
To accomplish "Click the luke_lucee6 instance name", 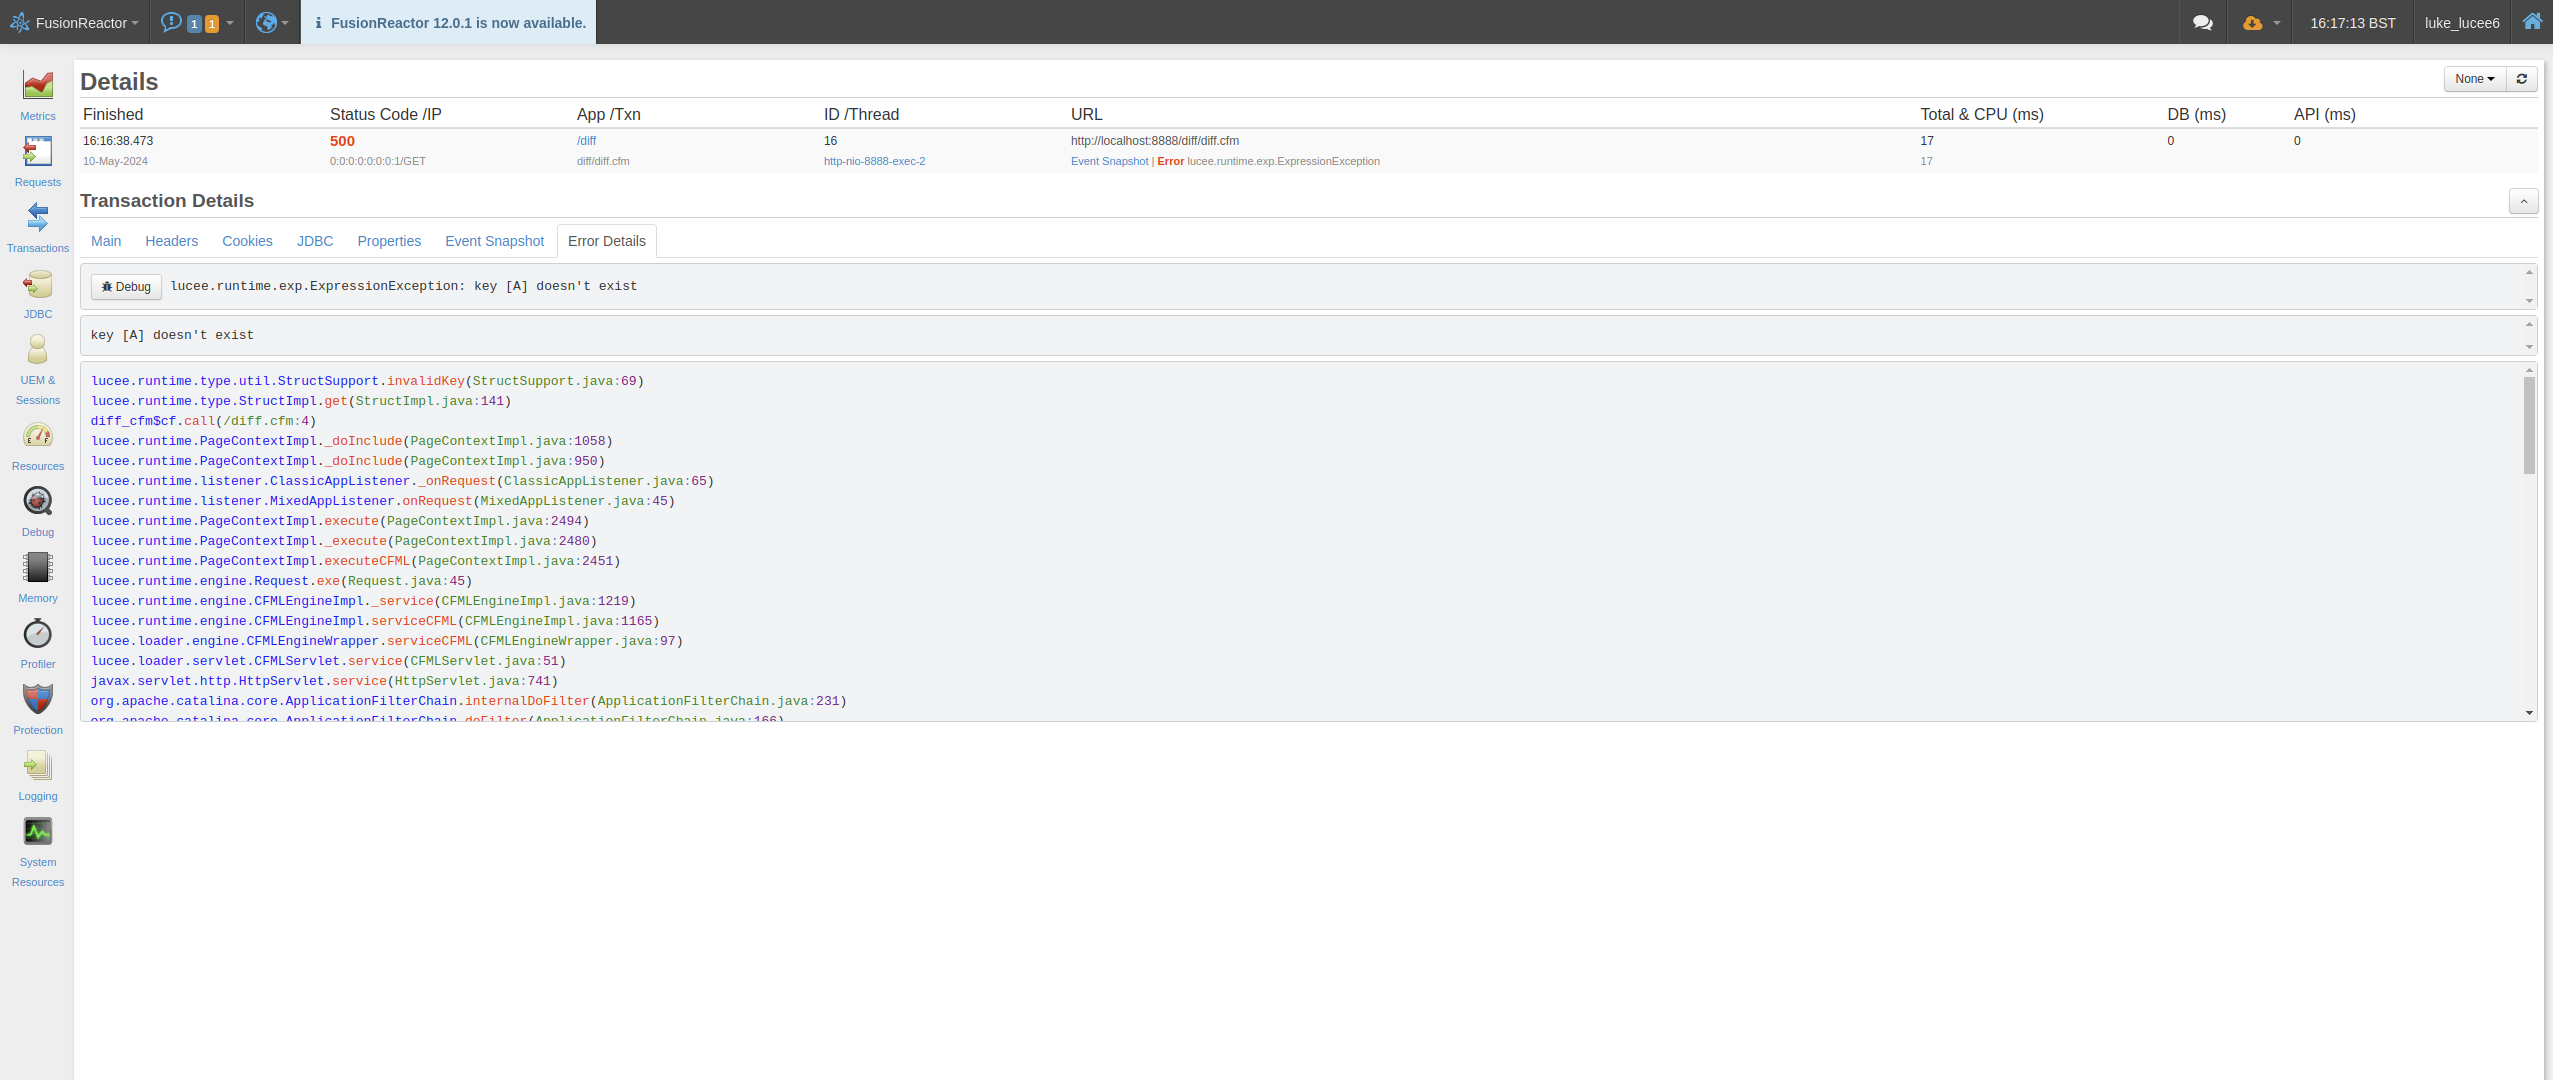I will (x=2461, y=22).
